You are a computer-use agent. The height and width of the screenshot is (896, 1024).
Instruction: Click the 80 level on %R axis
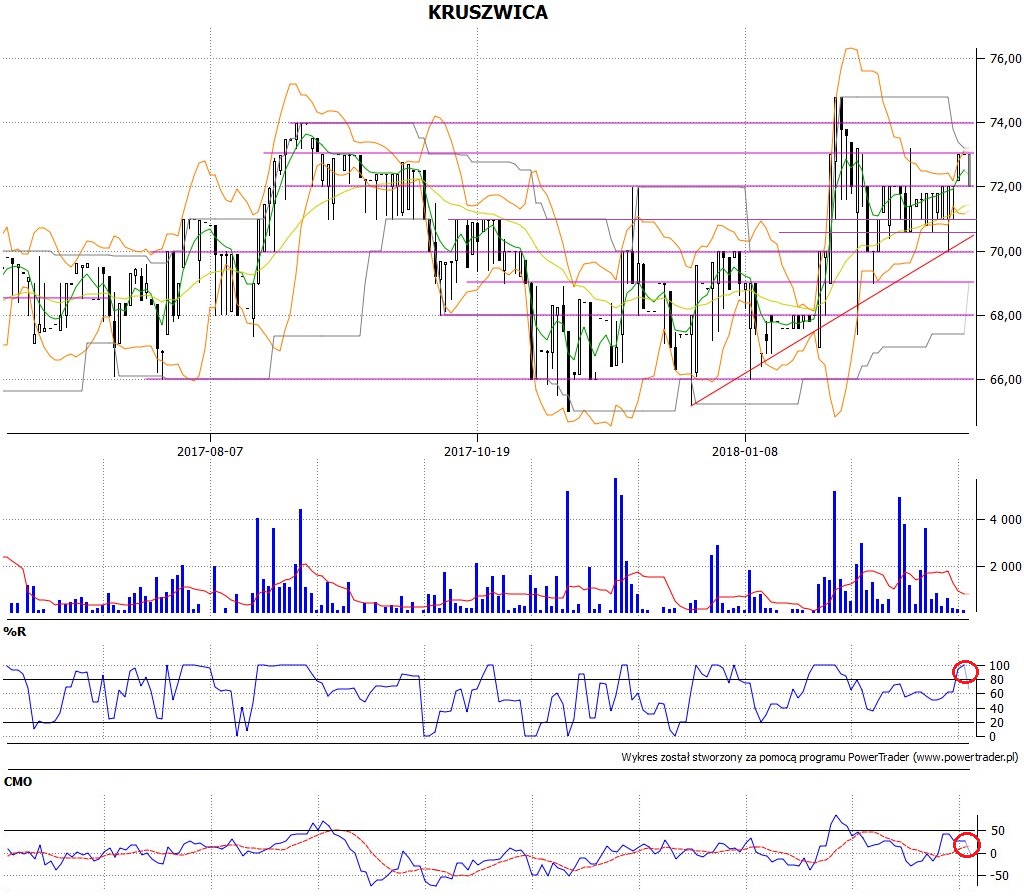point(997,680)
